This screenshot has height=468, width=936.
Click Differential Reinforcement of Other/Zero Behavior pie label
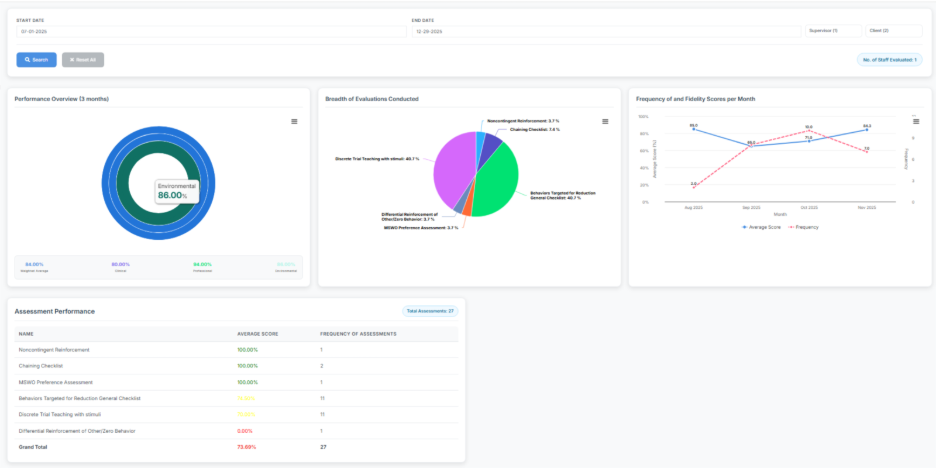tap(410, 217)
